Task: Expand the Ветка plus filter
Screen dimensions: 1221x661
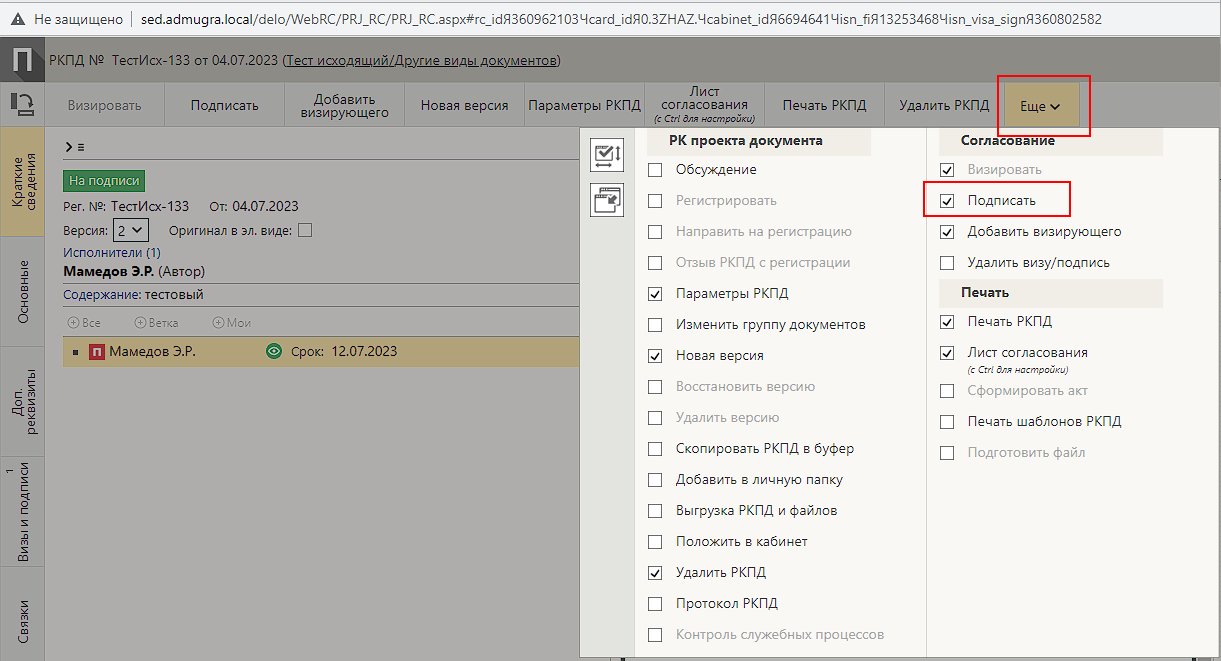Action: tap(156, 323)
